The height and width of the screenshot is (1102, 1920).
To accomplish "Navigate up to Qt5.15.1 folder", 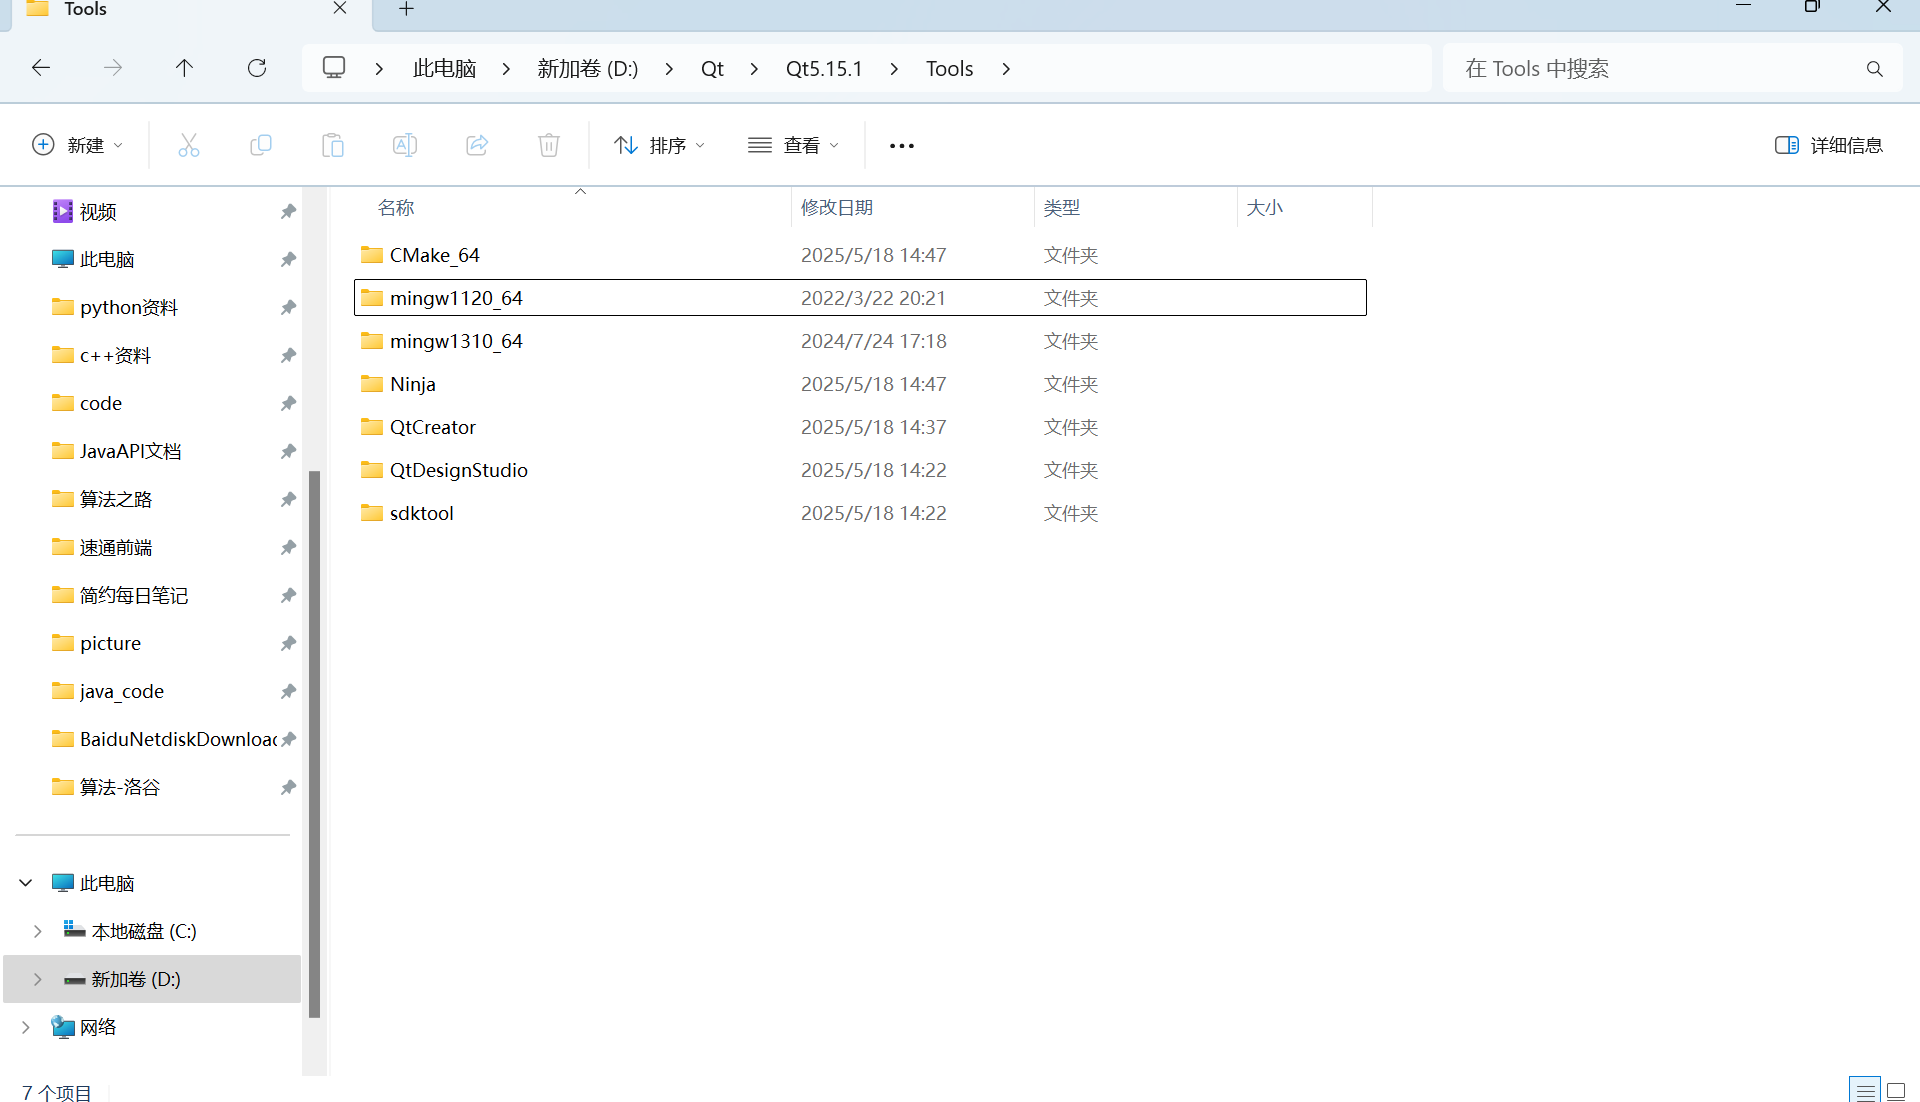I will 184,68.
